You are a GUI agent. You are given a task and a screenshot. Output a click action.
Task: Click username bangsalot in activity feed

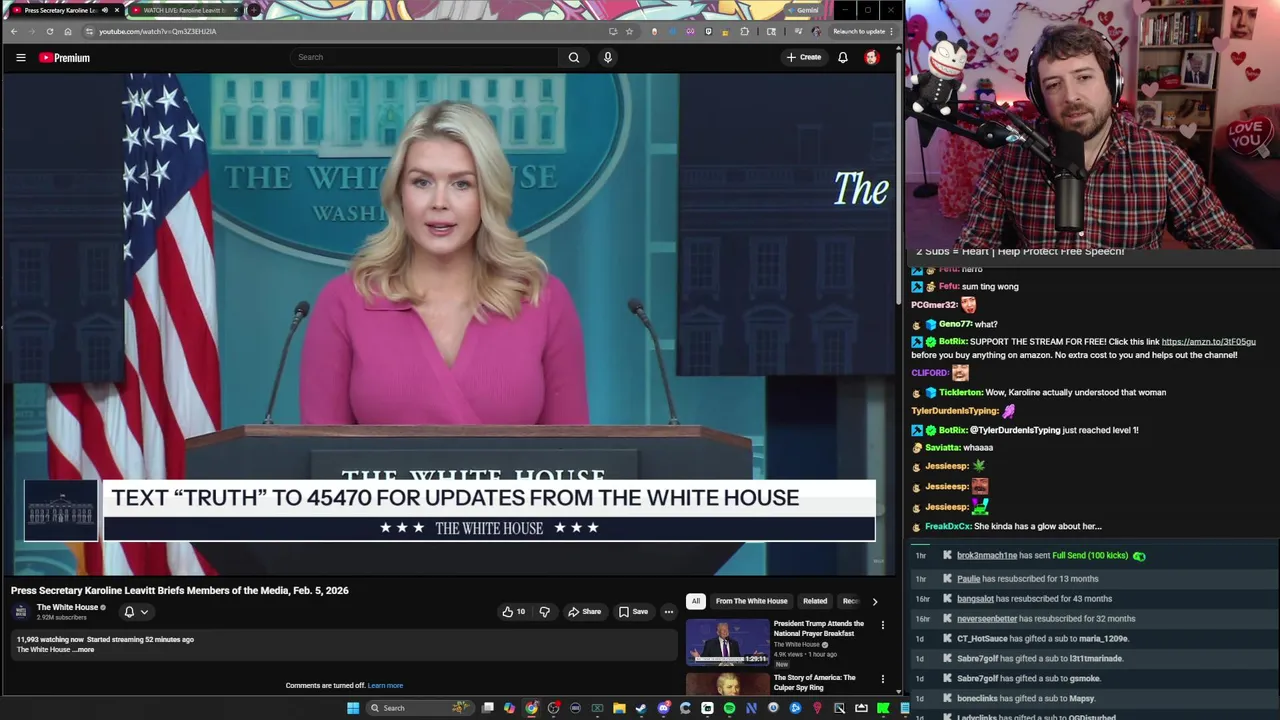(x=975, y=599)
